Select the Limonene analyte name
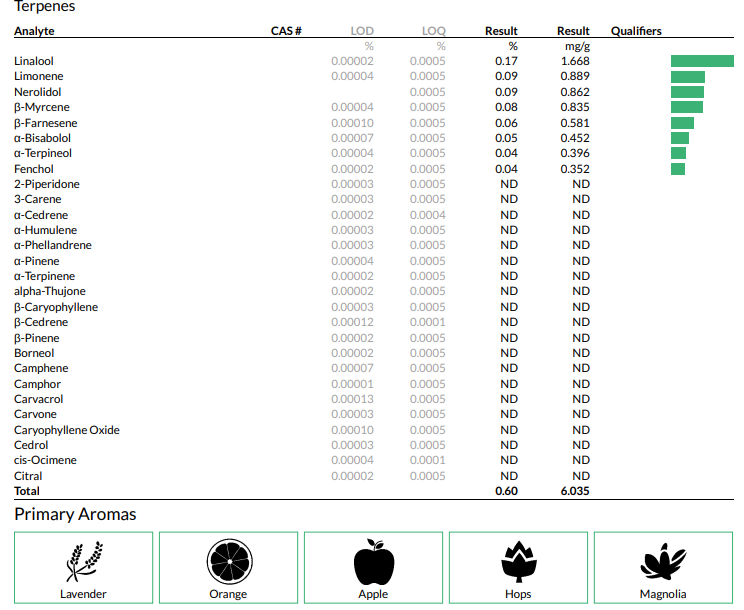This screenshot has height=610, width=744. [38, 77]
